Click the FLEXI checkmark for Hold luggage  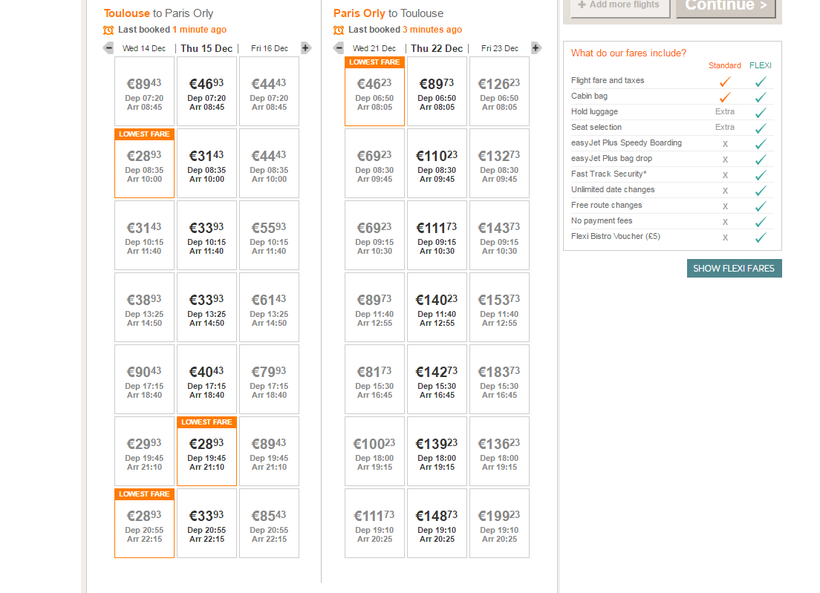tap(760, 112)
